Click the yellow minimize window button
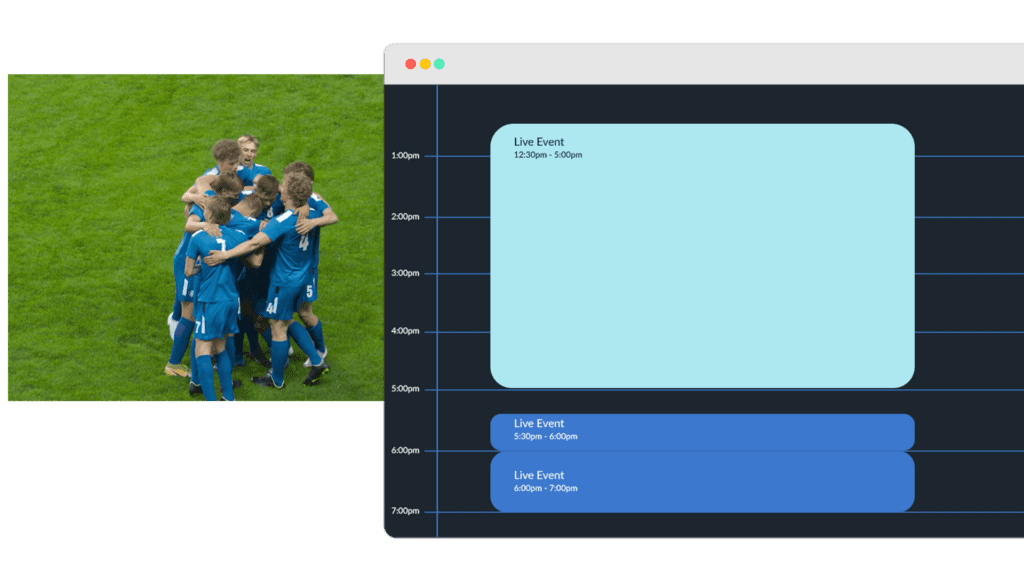 [x=425, y=64]
